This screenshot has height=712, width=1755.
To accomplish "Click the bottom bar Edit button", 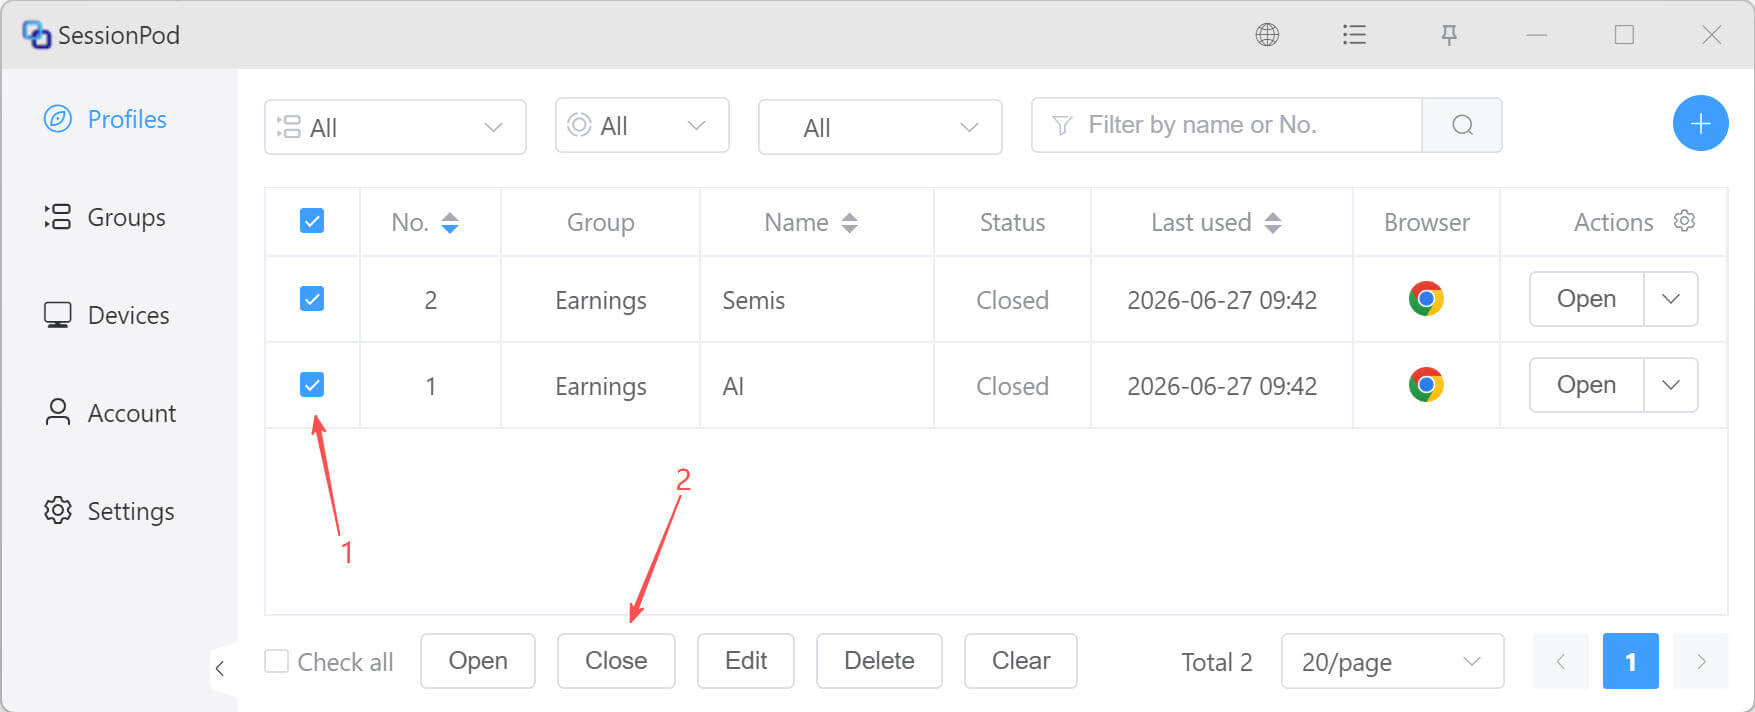I will (x=746, y=661).
